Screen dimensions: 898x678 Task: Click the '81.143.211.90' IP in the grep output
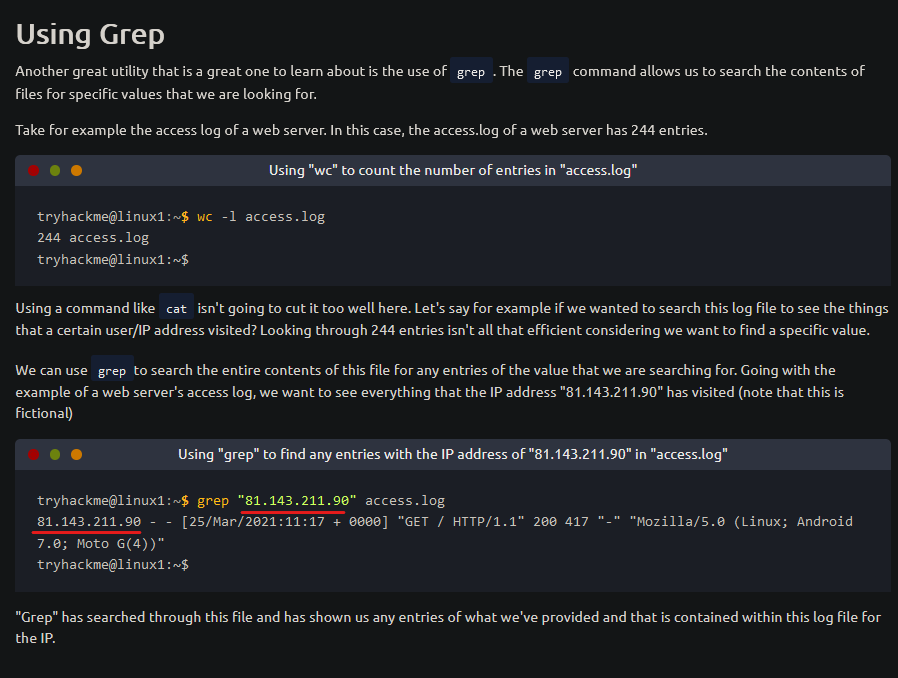pyautogui.click(x=89, y=522)
